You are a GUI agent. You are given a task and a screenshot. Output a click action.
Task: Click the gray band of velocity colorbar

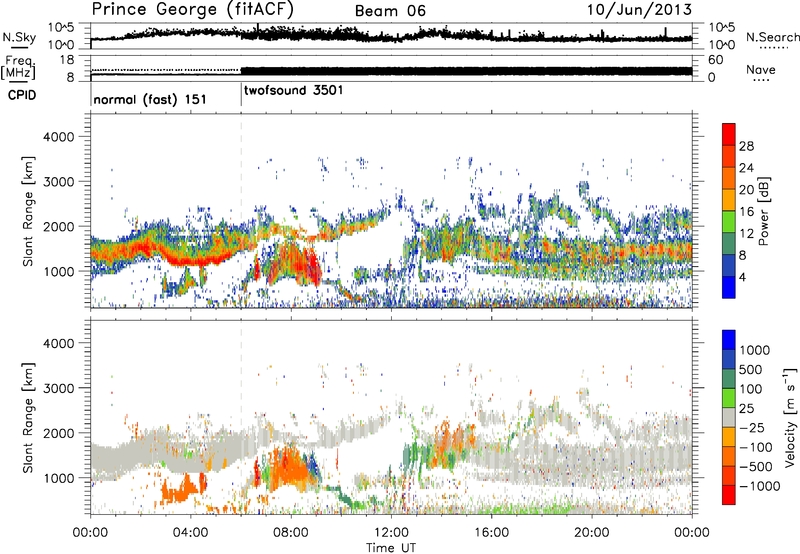coord(729,417)
